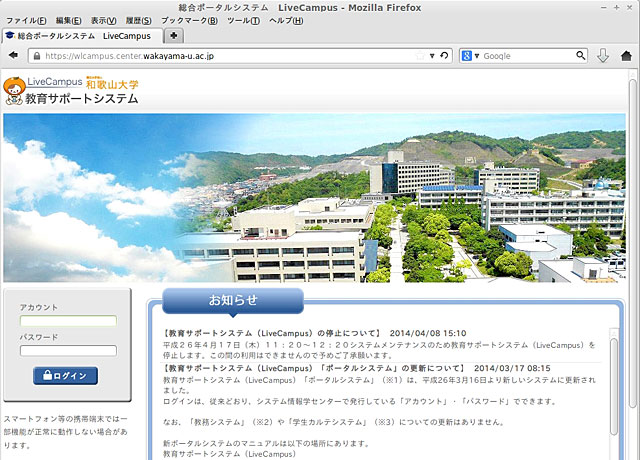Image resolution: width=640 pixels, height=460 pixels.
Task: Open the ファイル(F) menu
Action: pyautogui.click(x=26, y=20)
